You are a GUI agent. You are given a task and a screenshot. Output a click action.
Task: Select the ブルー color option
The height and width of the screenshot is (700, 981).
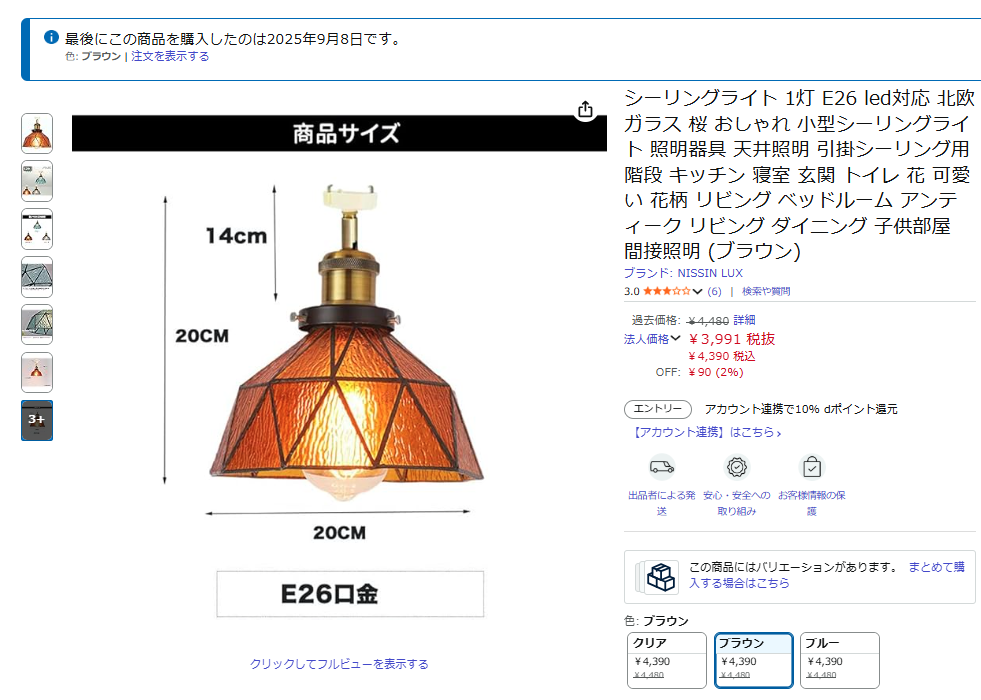point(840,660)
